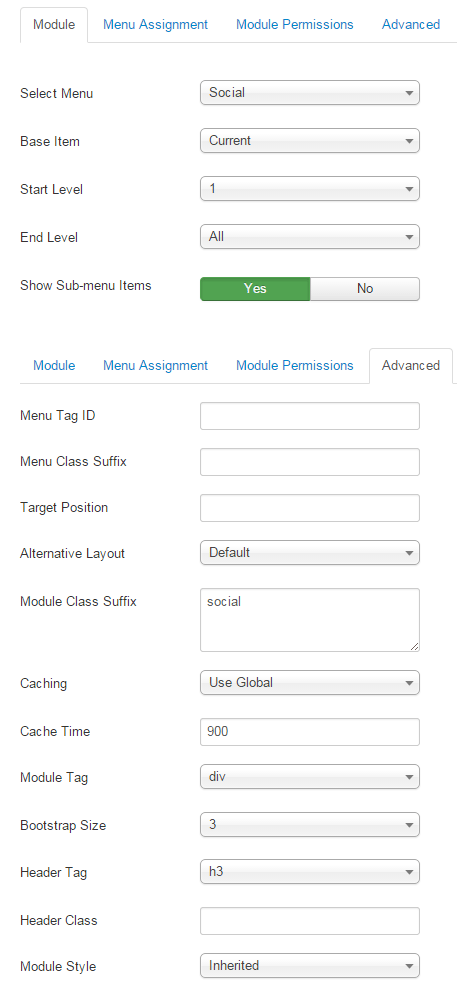Select the top Advanced tab
The height and width of the screenshot is (1002, 457).
411,25
